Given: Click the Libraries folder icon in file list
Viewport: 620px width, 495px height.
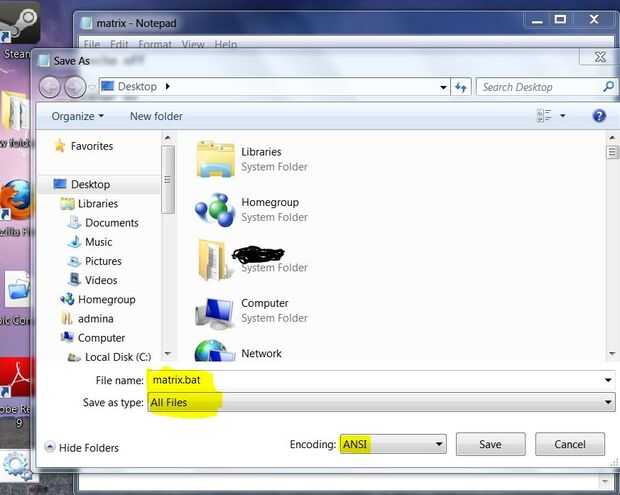Looking at the screenshot, I should [x=215, y=159].
